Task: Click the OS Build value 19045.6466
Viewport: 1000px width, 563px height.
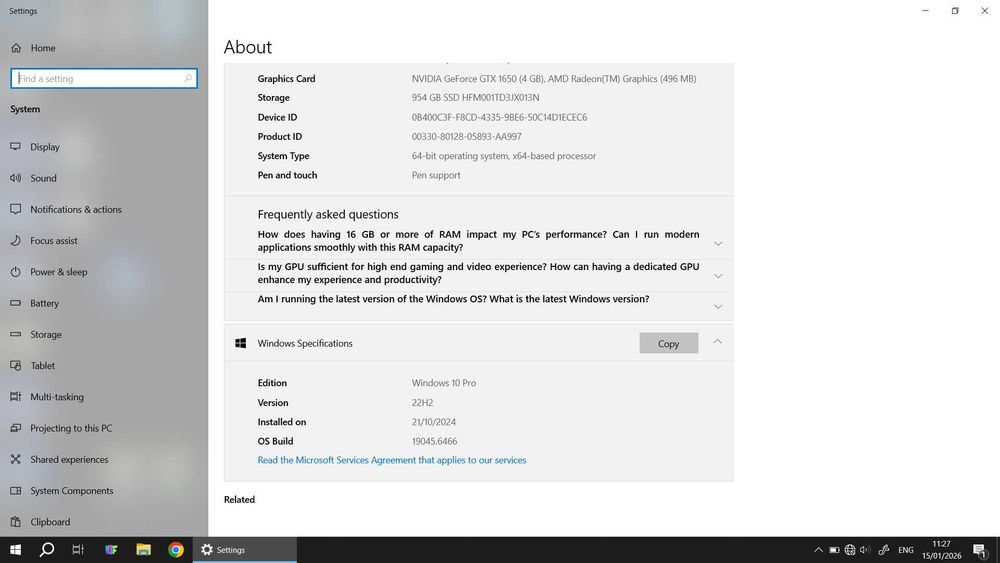Action: 434,441
